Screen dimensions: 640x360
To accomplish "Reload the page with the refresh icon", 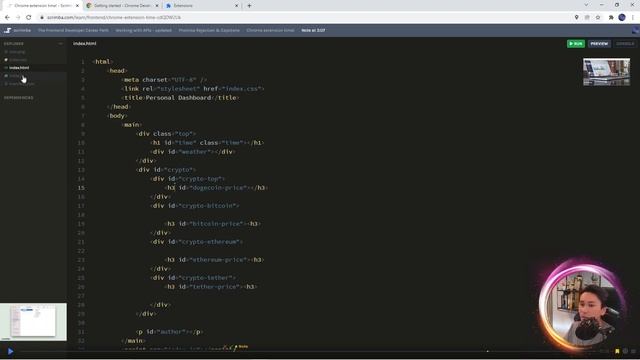I will 29,18.
